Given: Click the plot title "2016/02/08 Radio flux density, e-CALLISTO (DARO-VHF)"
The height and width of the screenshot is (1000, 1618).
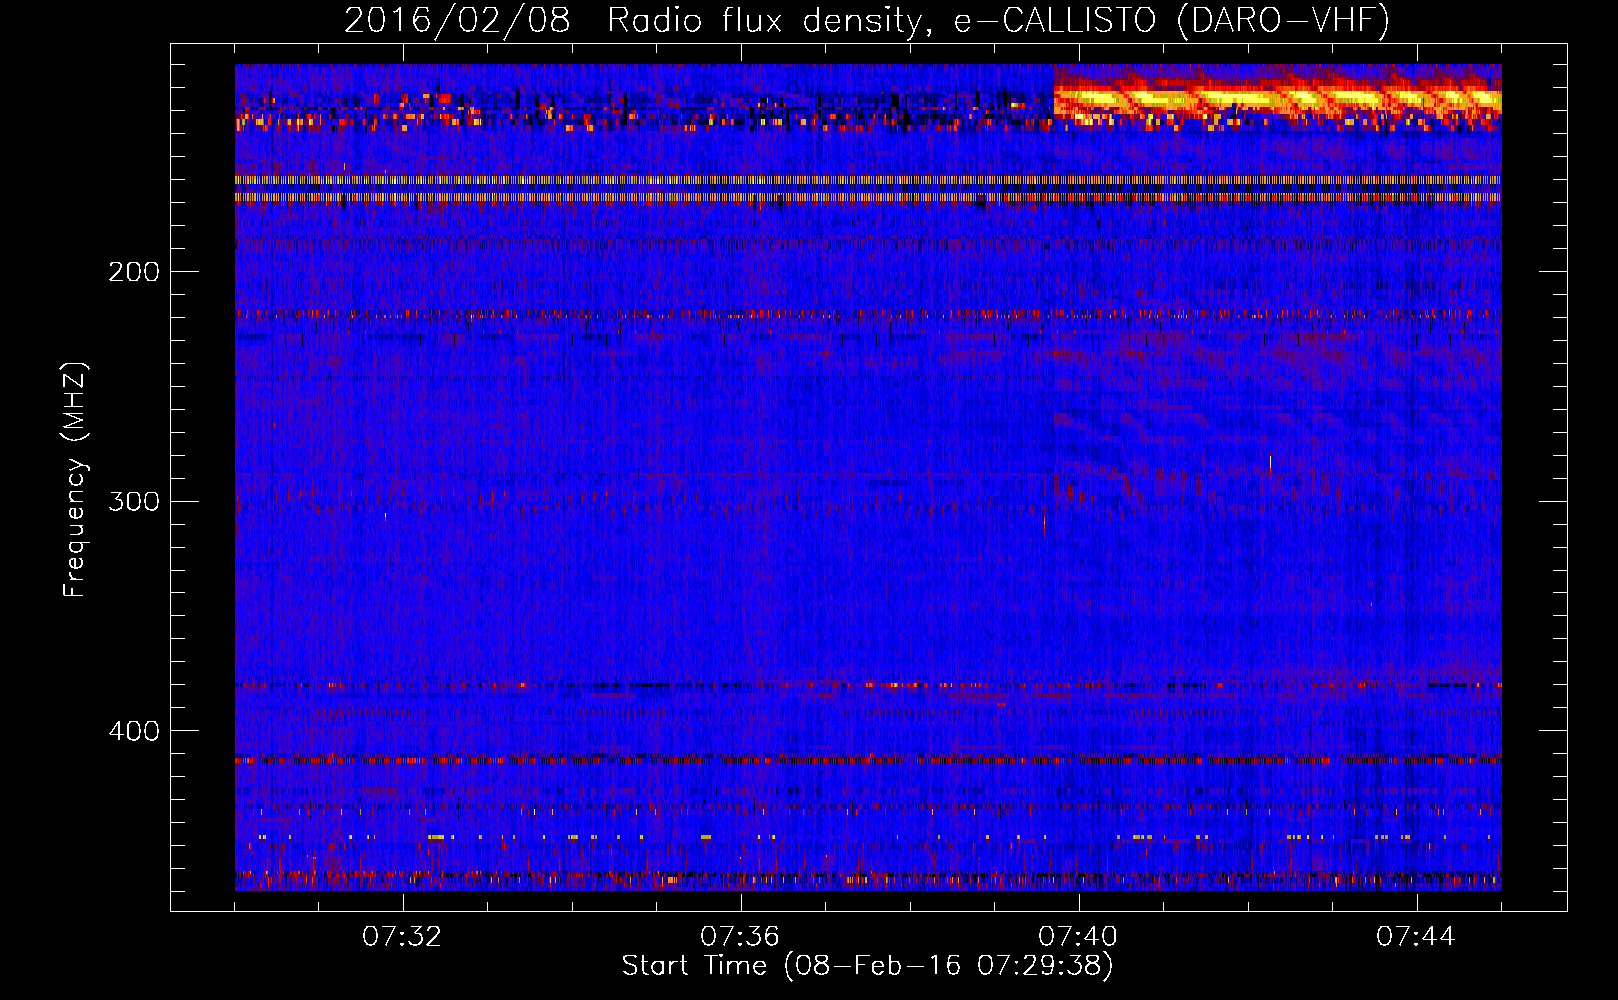Looking at the screenshot, I should [867, 20].
